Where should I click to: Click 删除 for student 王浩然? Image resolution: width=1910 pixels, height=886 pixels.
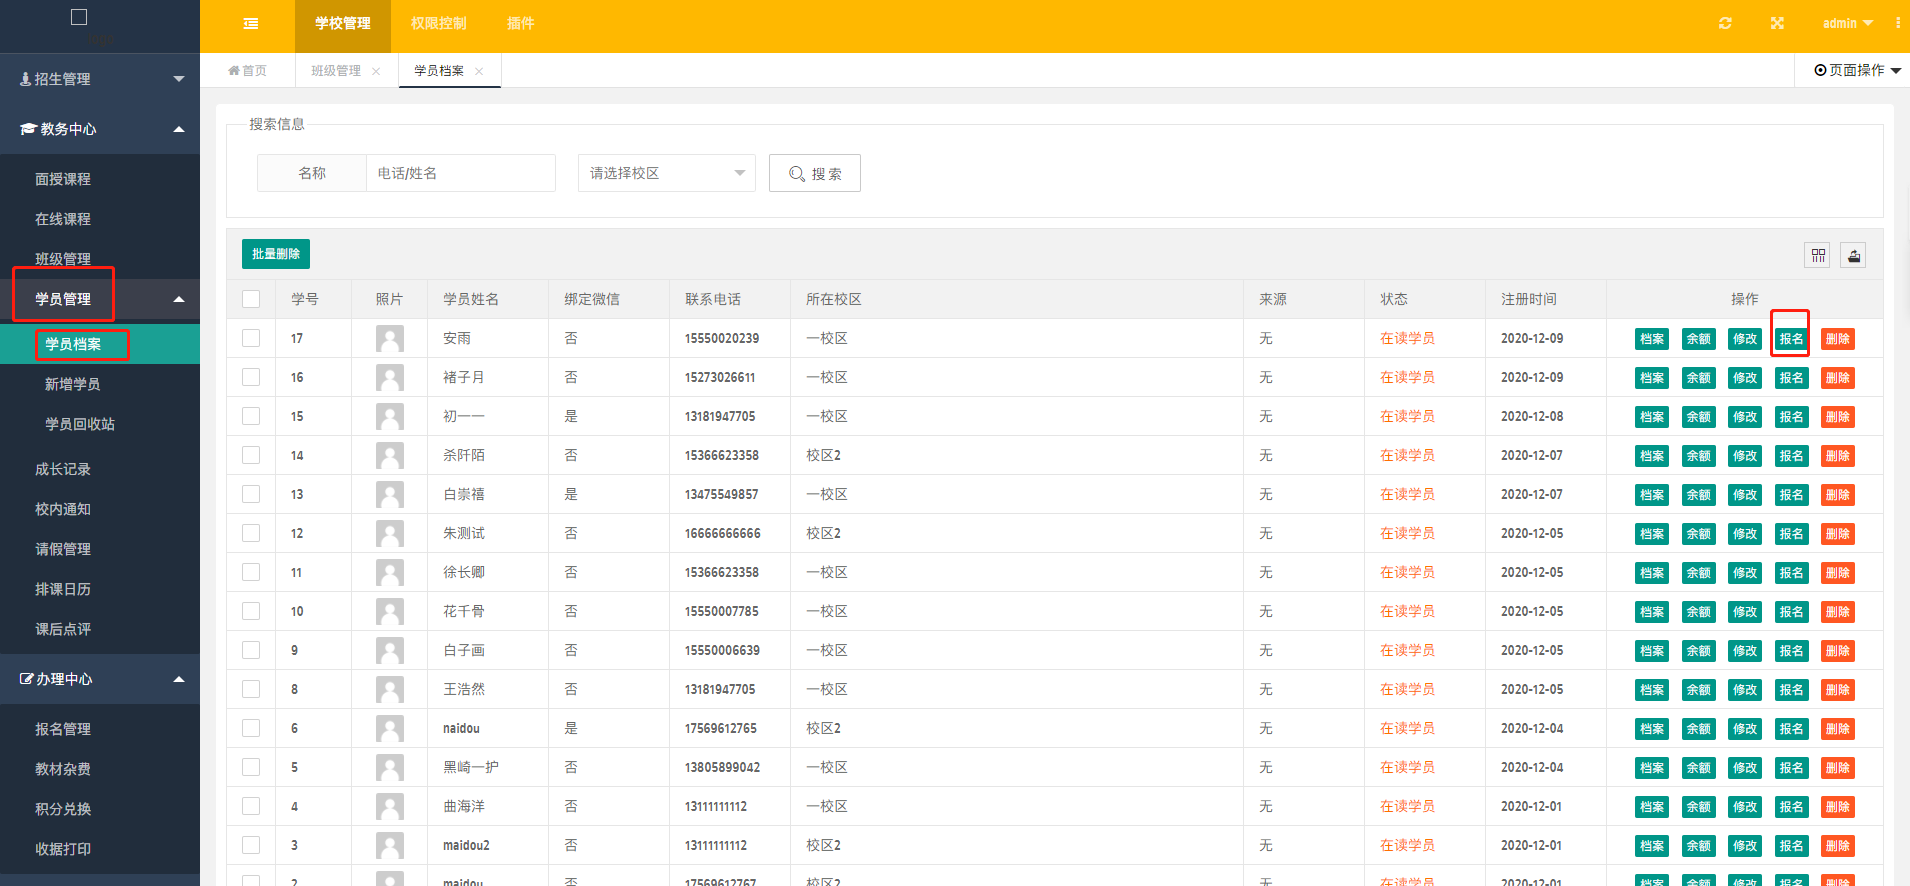tap(1837, 690)
